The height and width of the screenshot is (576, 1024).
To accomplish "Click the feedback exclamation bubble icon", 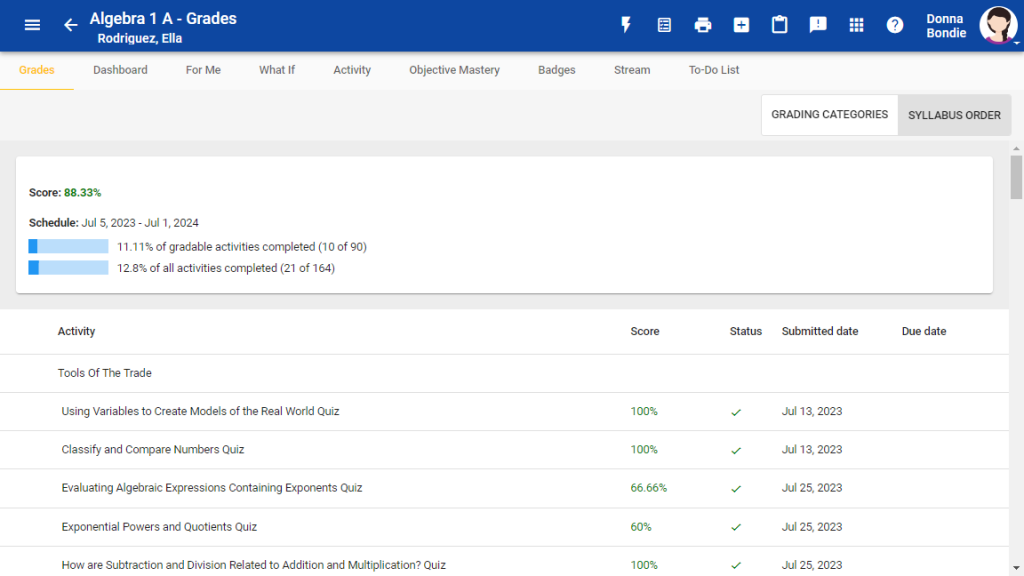I will pos(818,25).
